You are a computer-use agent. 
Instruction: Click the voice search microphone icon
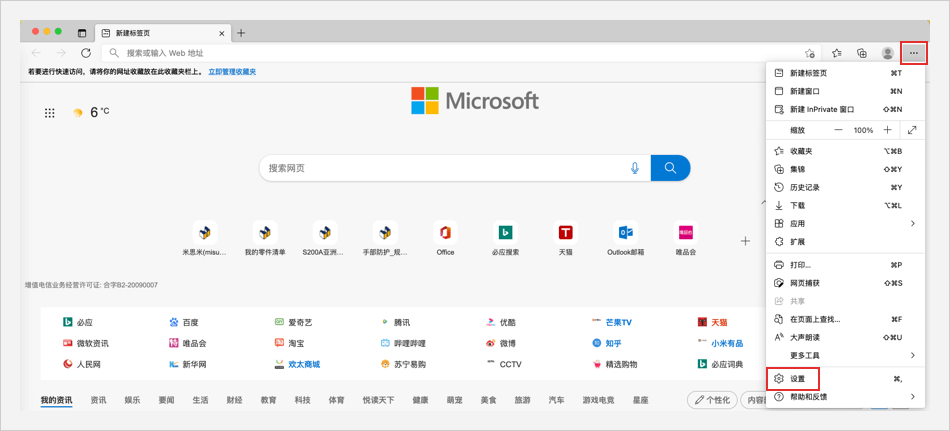coord(634,168)
